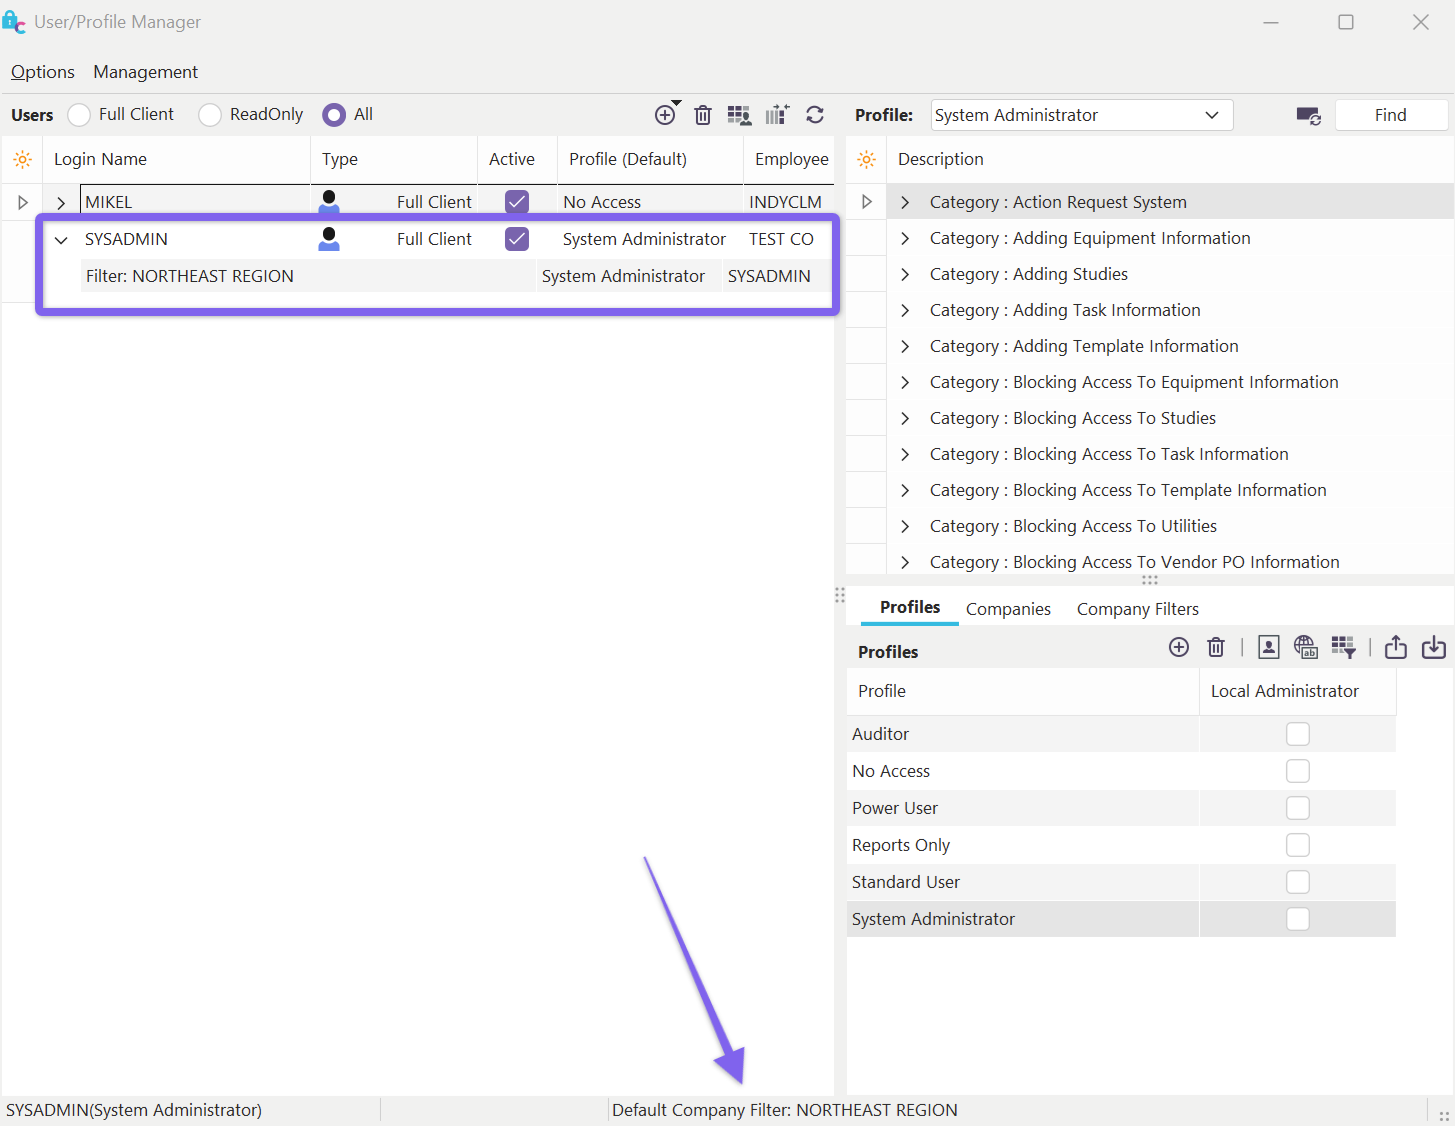Image resolution: width=1455 pixels, height=1126 pixels.
Task: Click the Login Name column header
Action: tap(100, 159)
